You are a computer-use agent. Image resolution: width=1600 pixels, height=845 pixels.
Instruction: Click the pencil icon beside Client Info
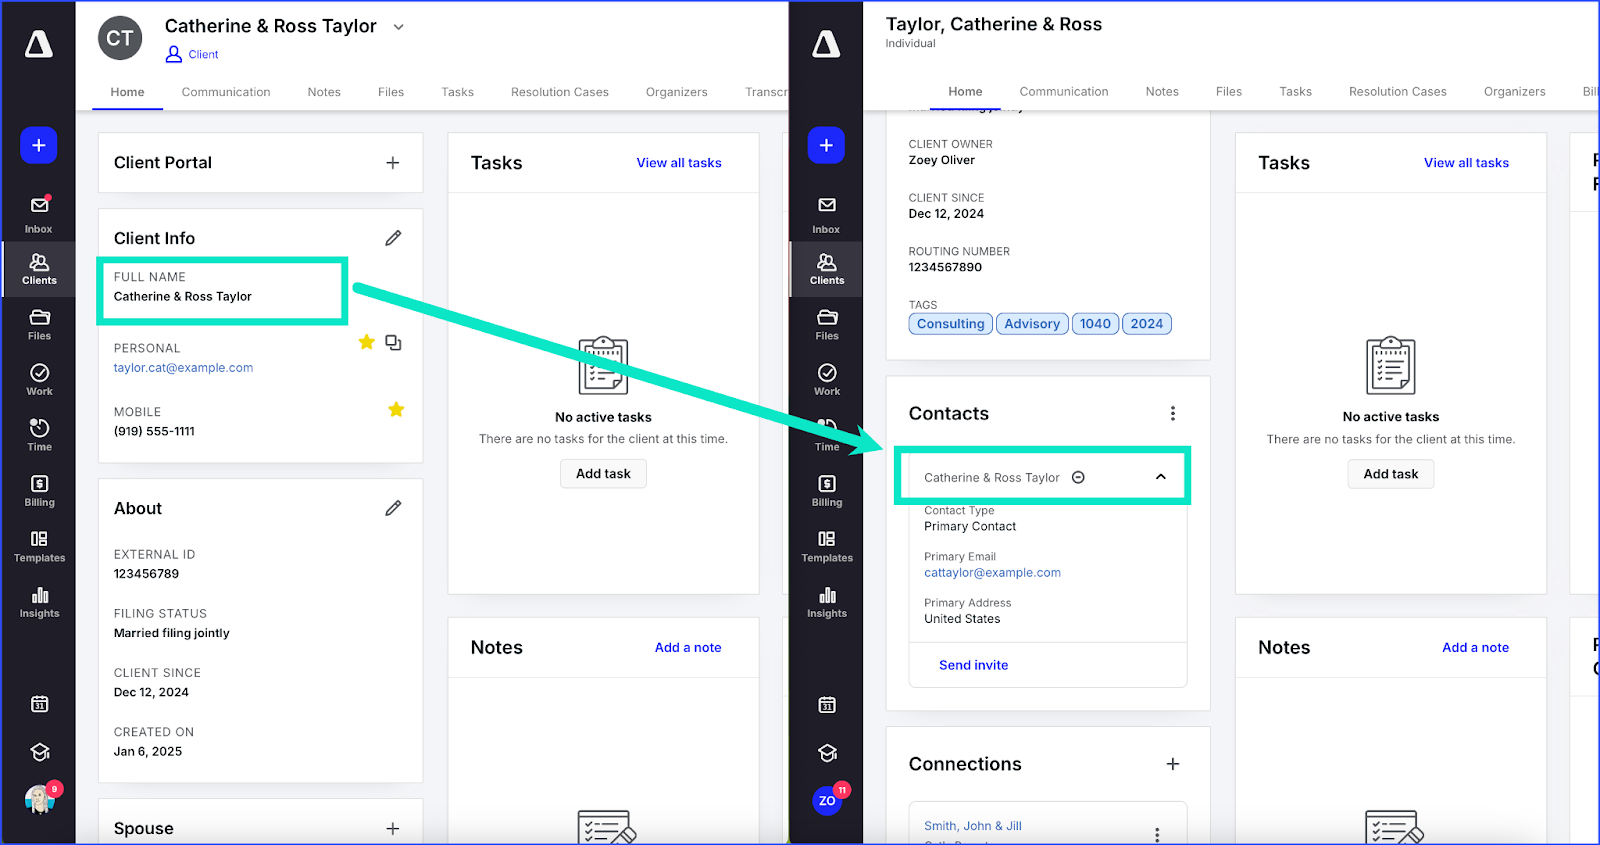[393, 238]
